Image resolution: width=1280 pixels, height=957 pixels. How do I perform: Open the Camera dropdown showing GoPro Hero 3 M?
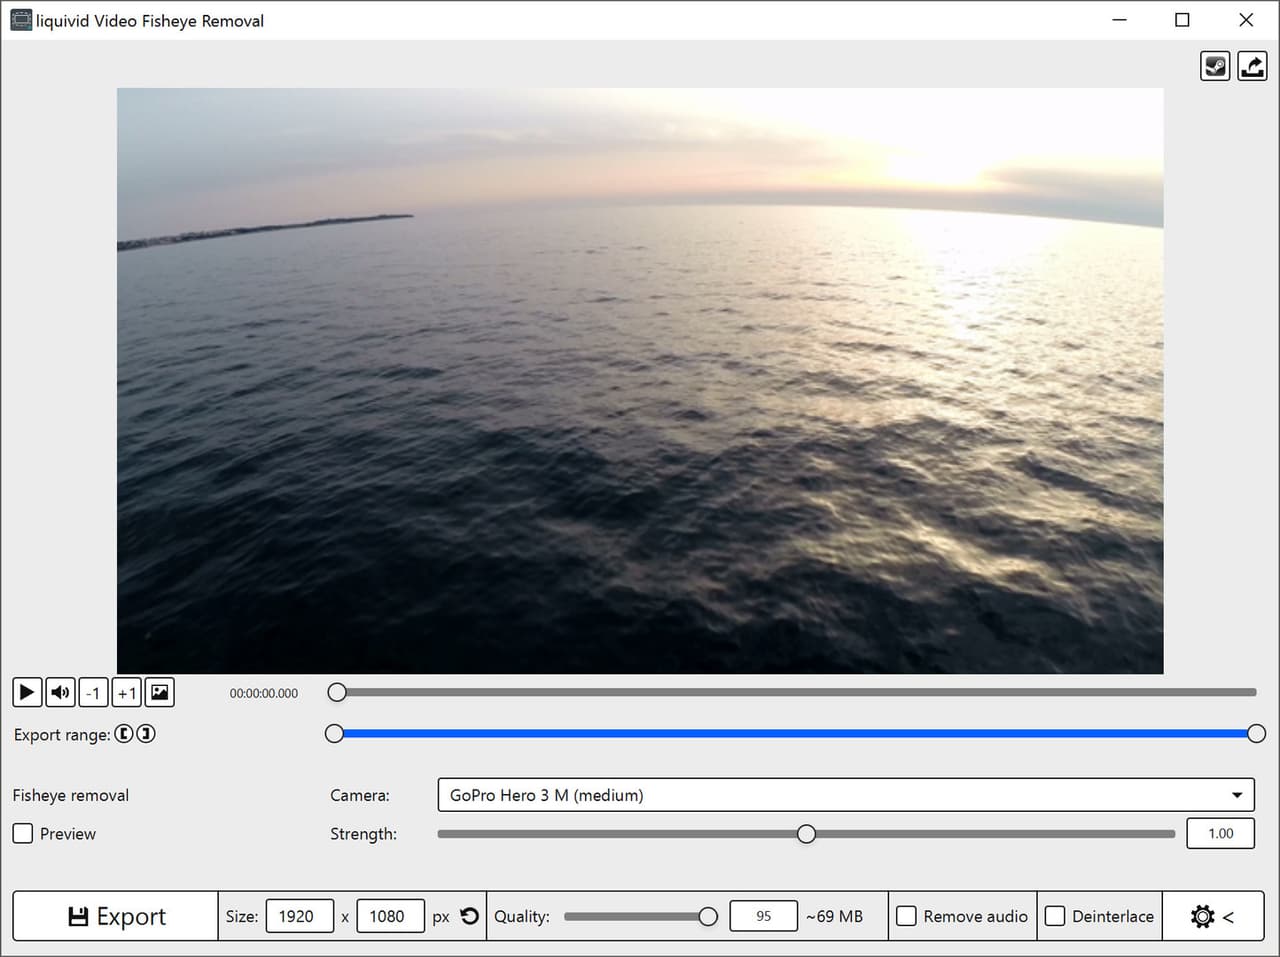(846, 795)
